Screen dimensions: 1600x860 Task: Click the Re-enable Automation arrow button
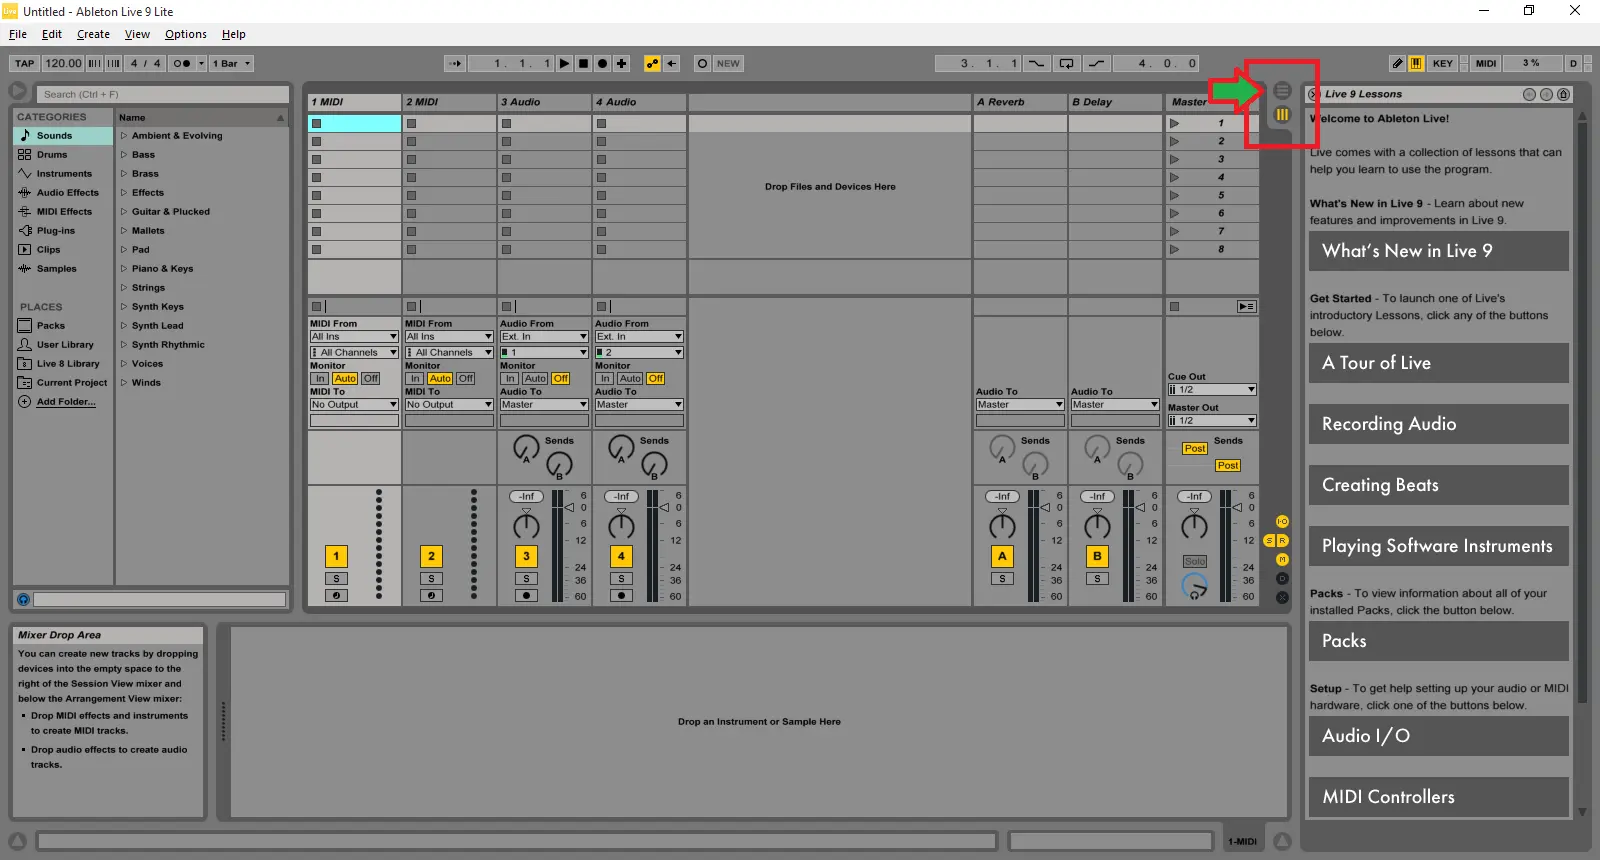[x=672, y=63]
